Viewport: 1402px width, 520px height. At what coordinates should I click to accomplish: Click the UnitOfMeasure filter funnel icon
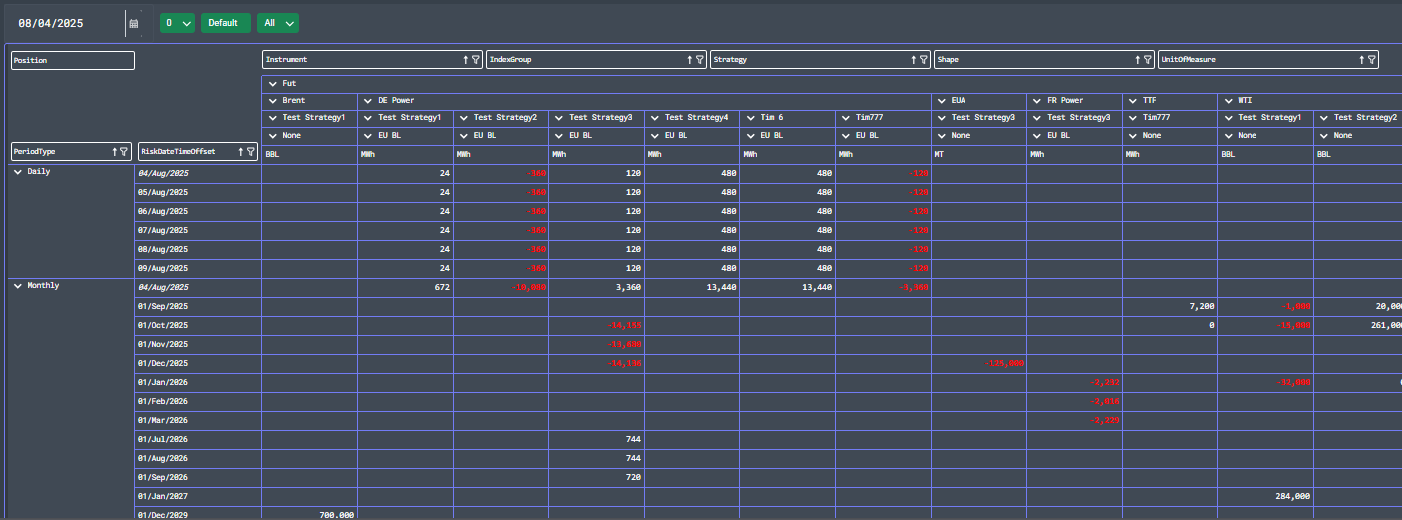[x=1372, y=60]
